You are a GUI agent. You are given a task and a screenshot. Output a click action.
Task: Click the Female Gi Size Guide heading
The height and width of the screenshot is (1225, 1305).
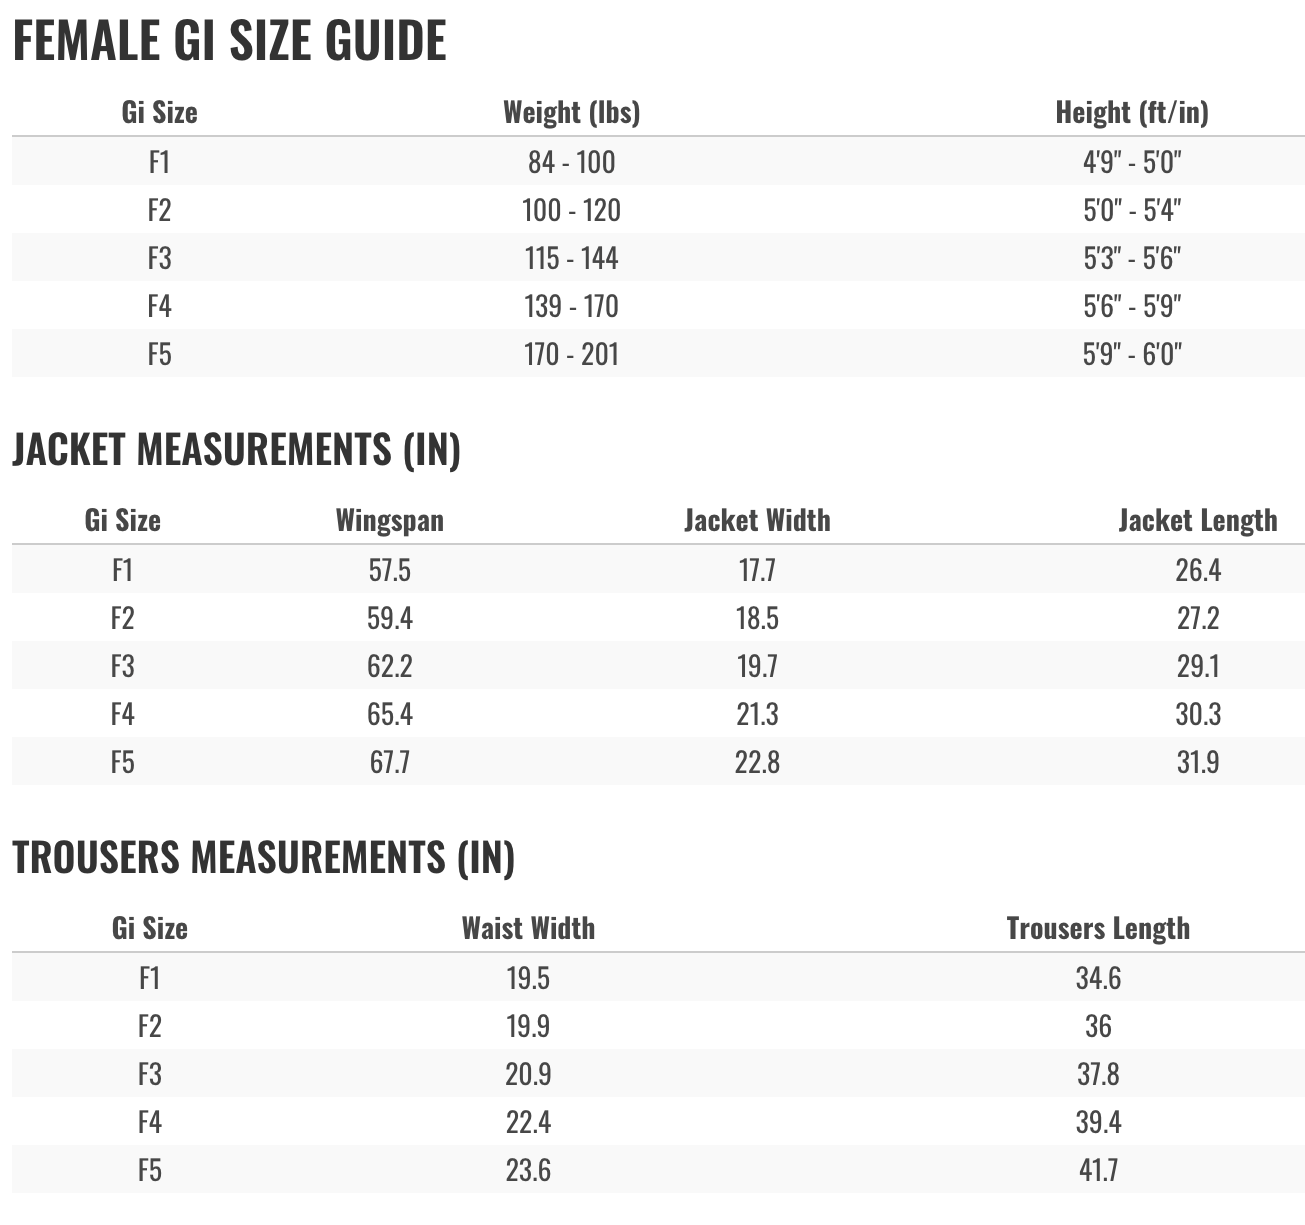tap(229, 41)
